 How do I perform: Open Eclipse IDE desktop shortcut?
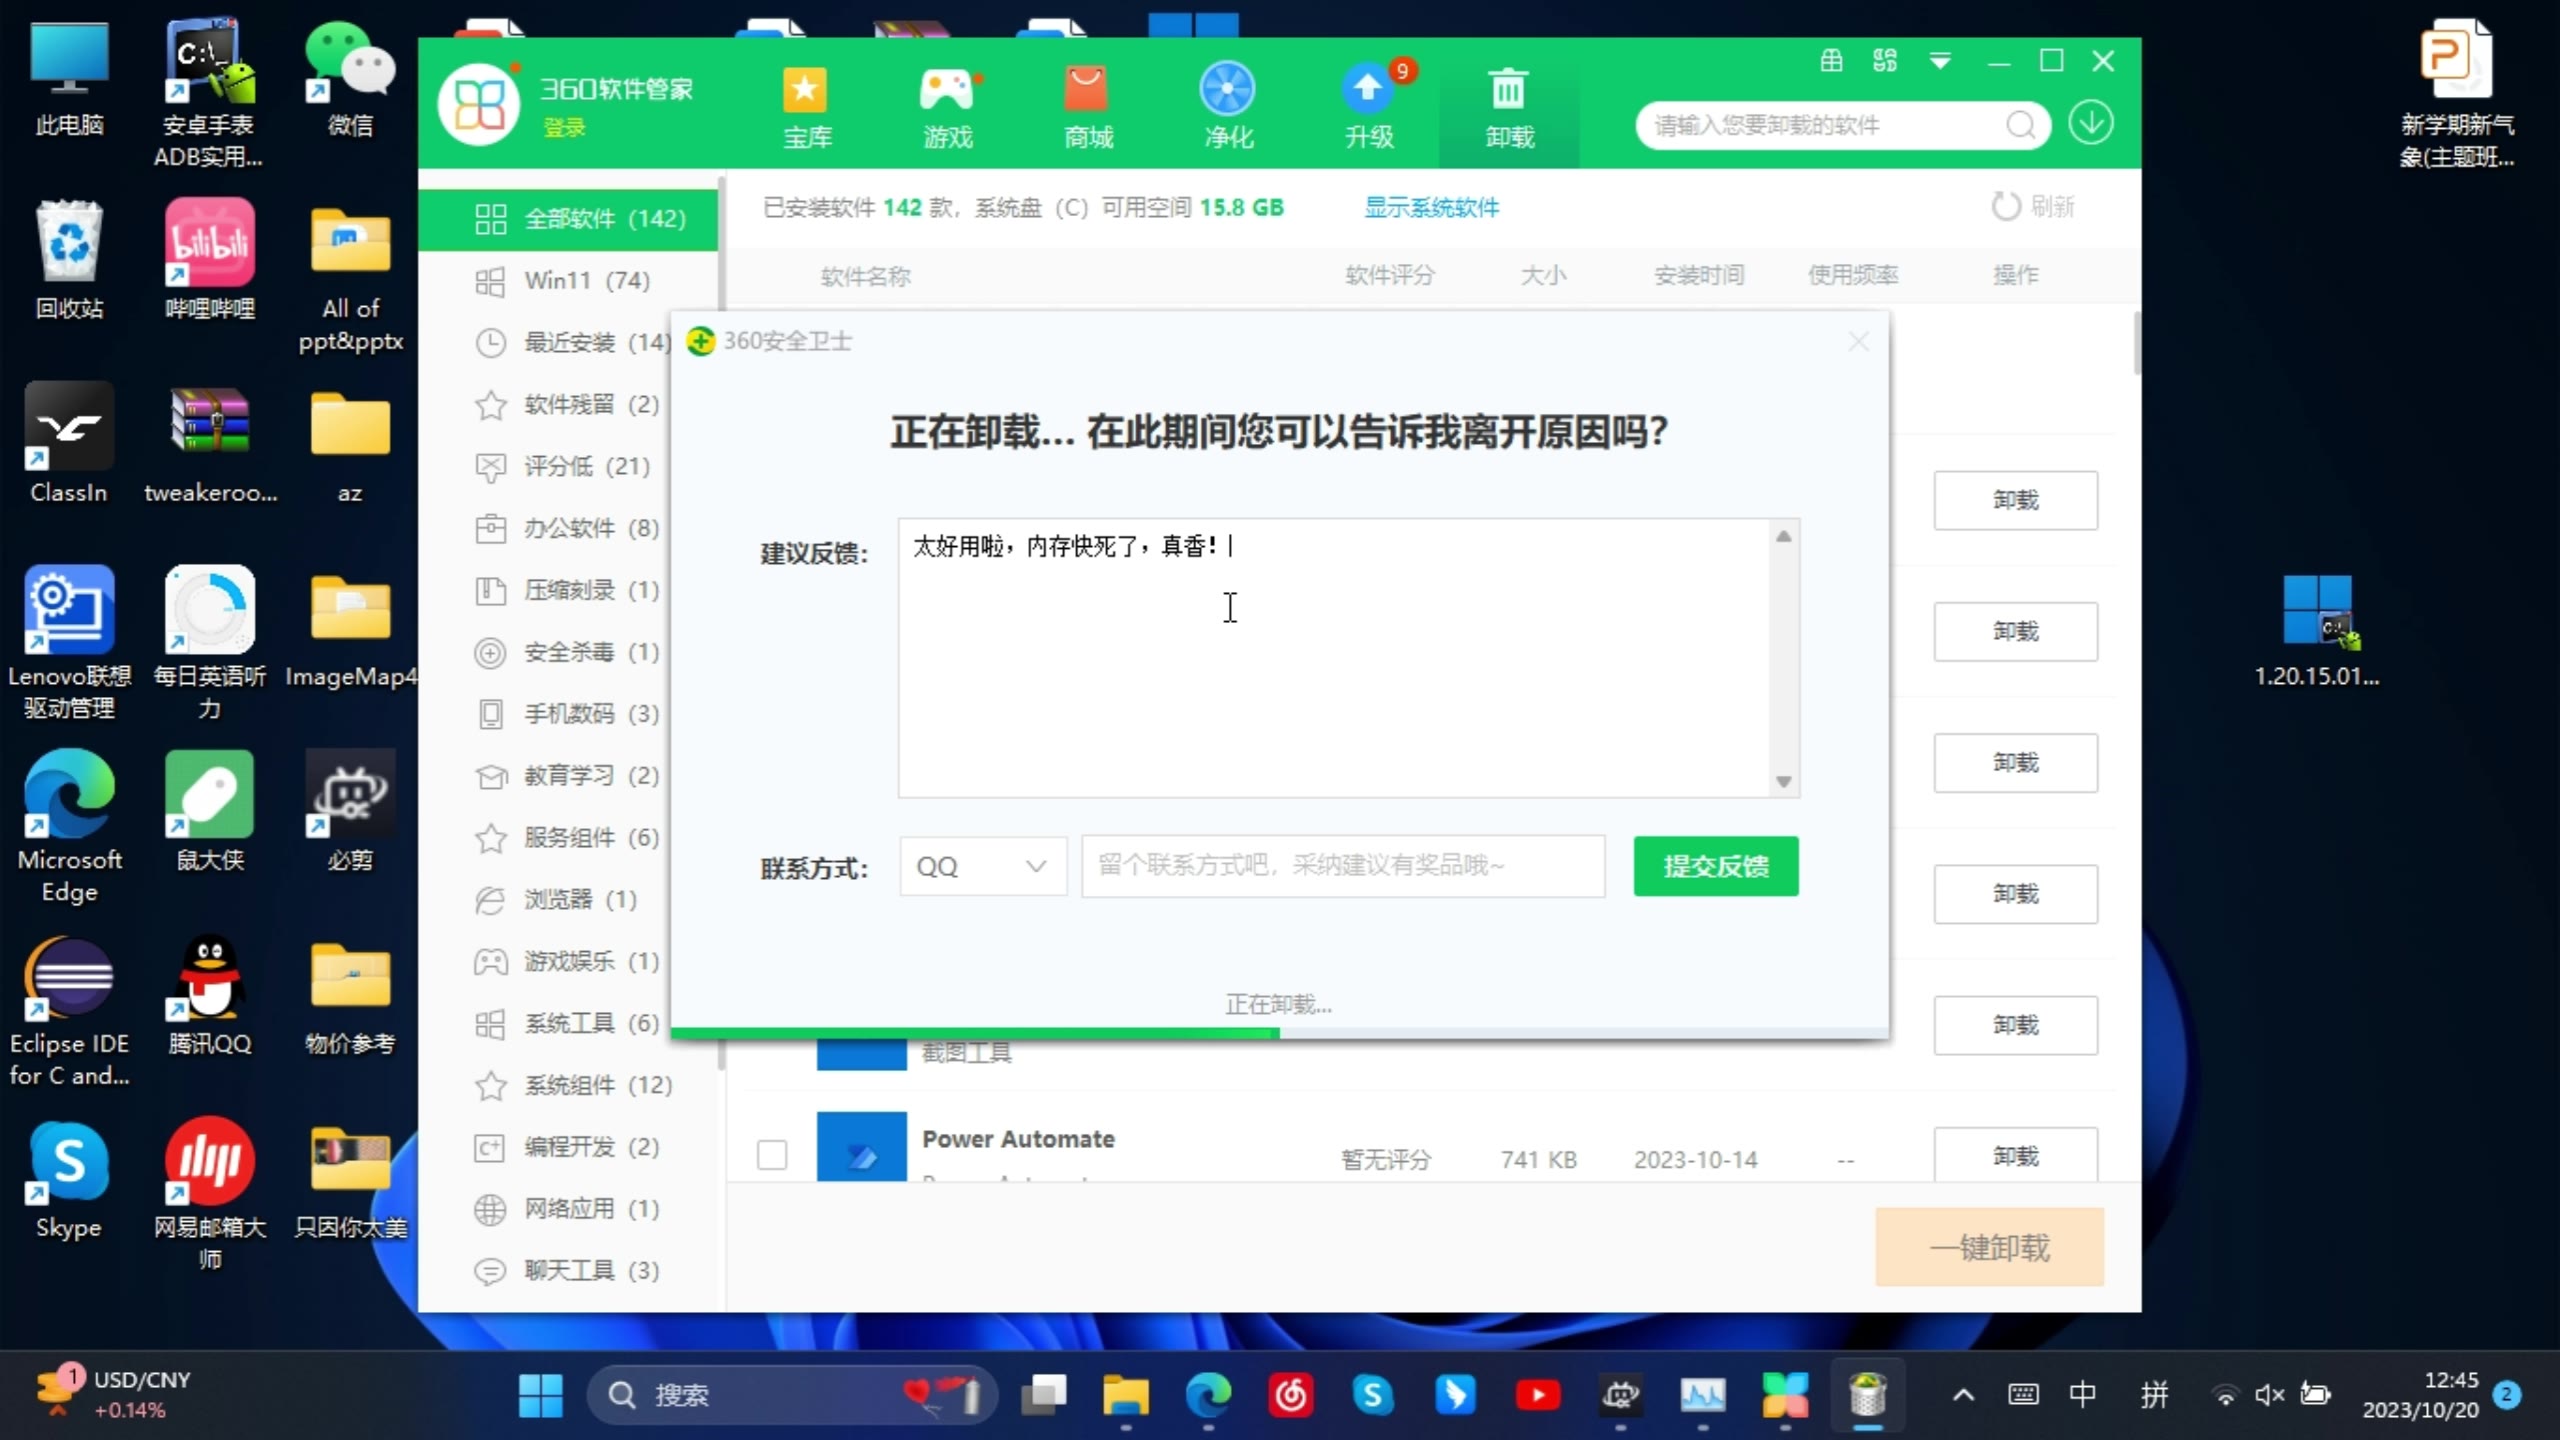[69, 1012]
